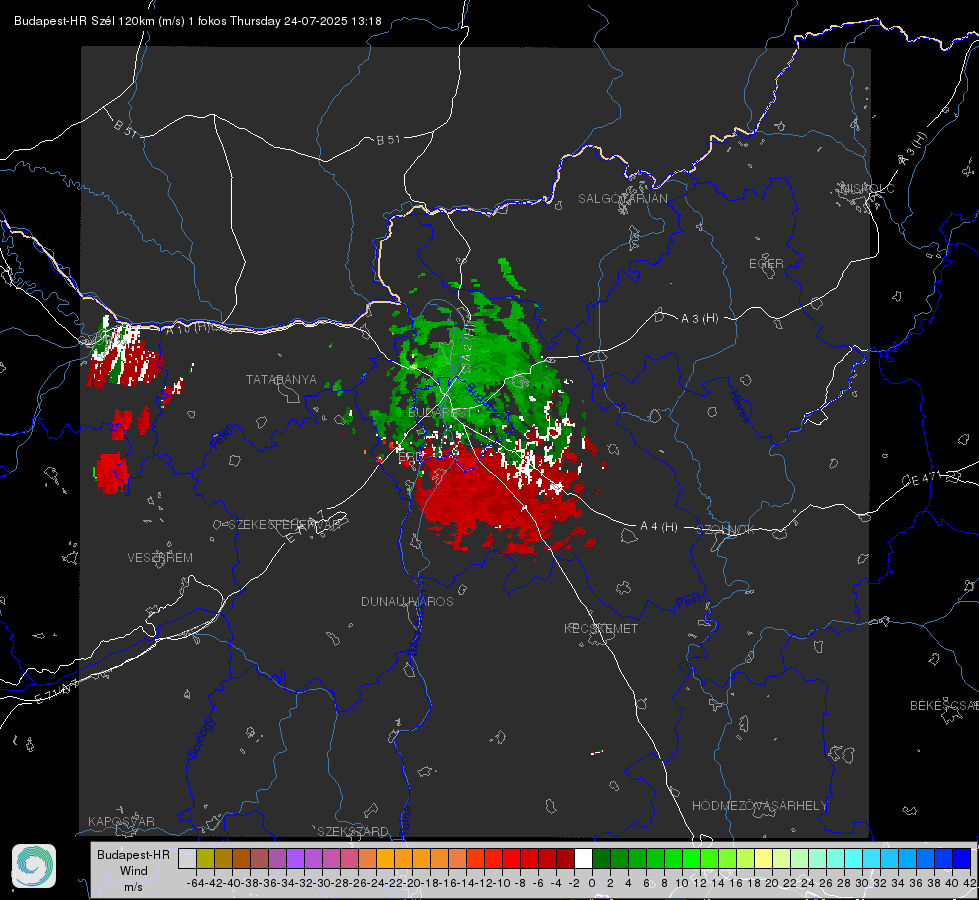Click the 'Heves' county label
Image resolution: width=979 pixels, height=900 pixels.
click(x=740, y=407)
